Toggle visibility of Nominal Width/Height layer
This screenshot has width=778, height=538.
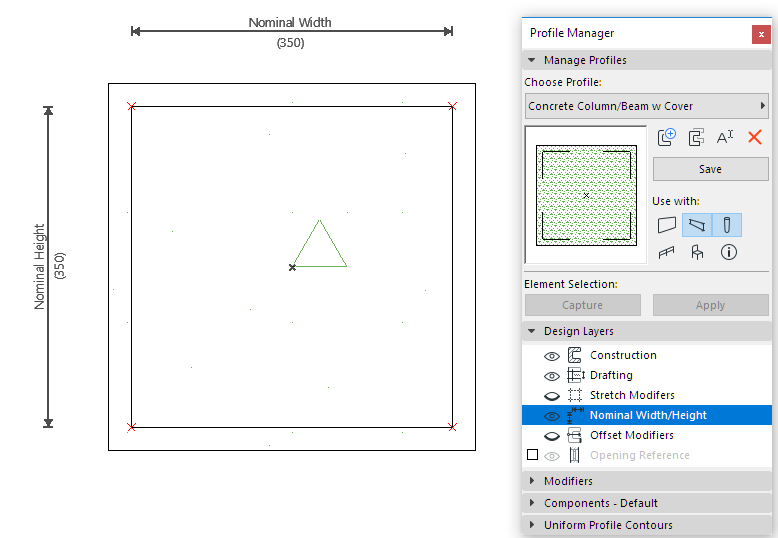click(552, 416)
